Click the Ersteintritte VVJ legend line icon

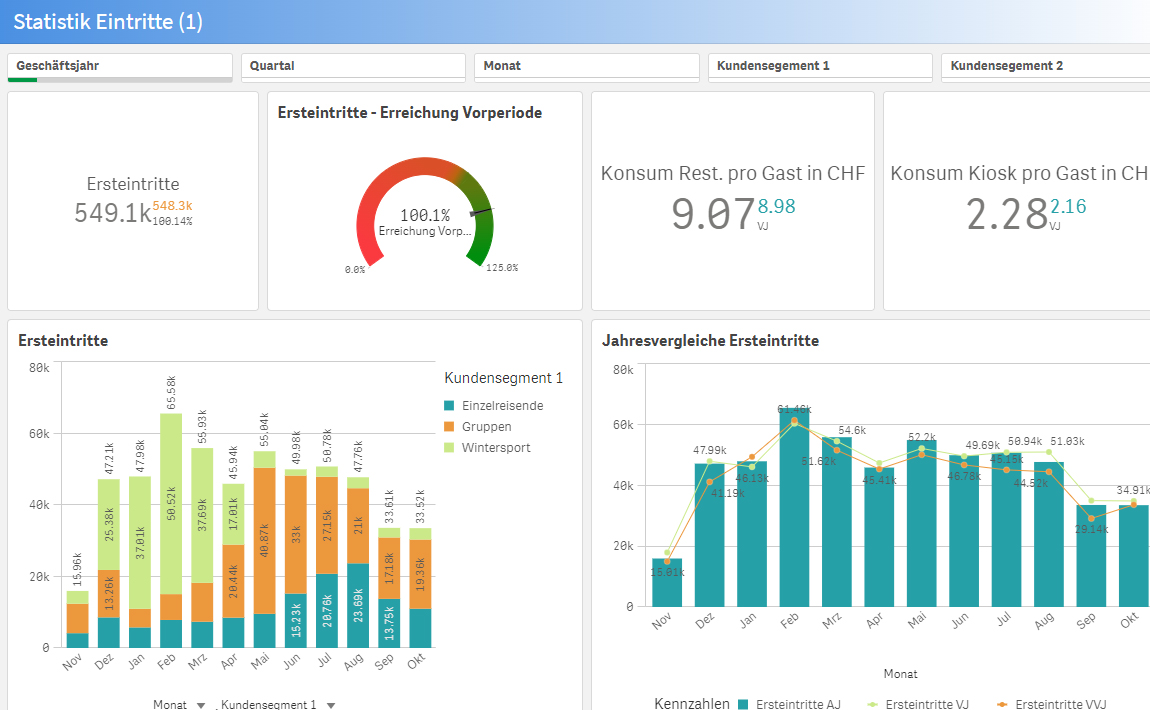tap(1003, 704)
